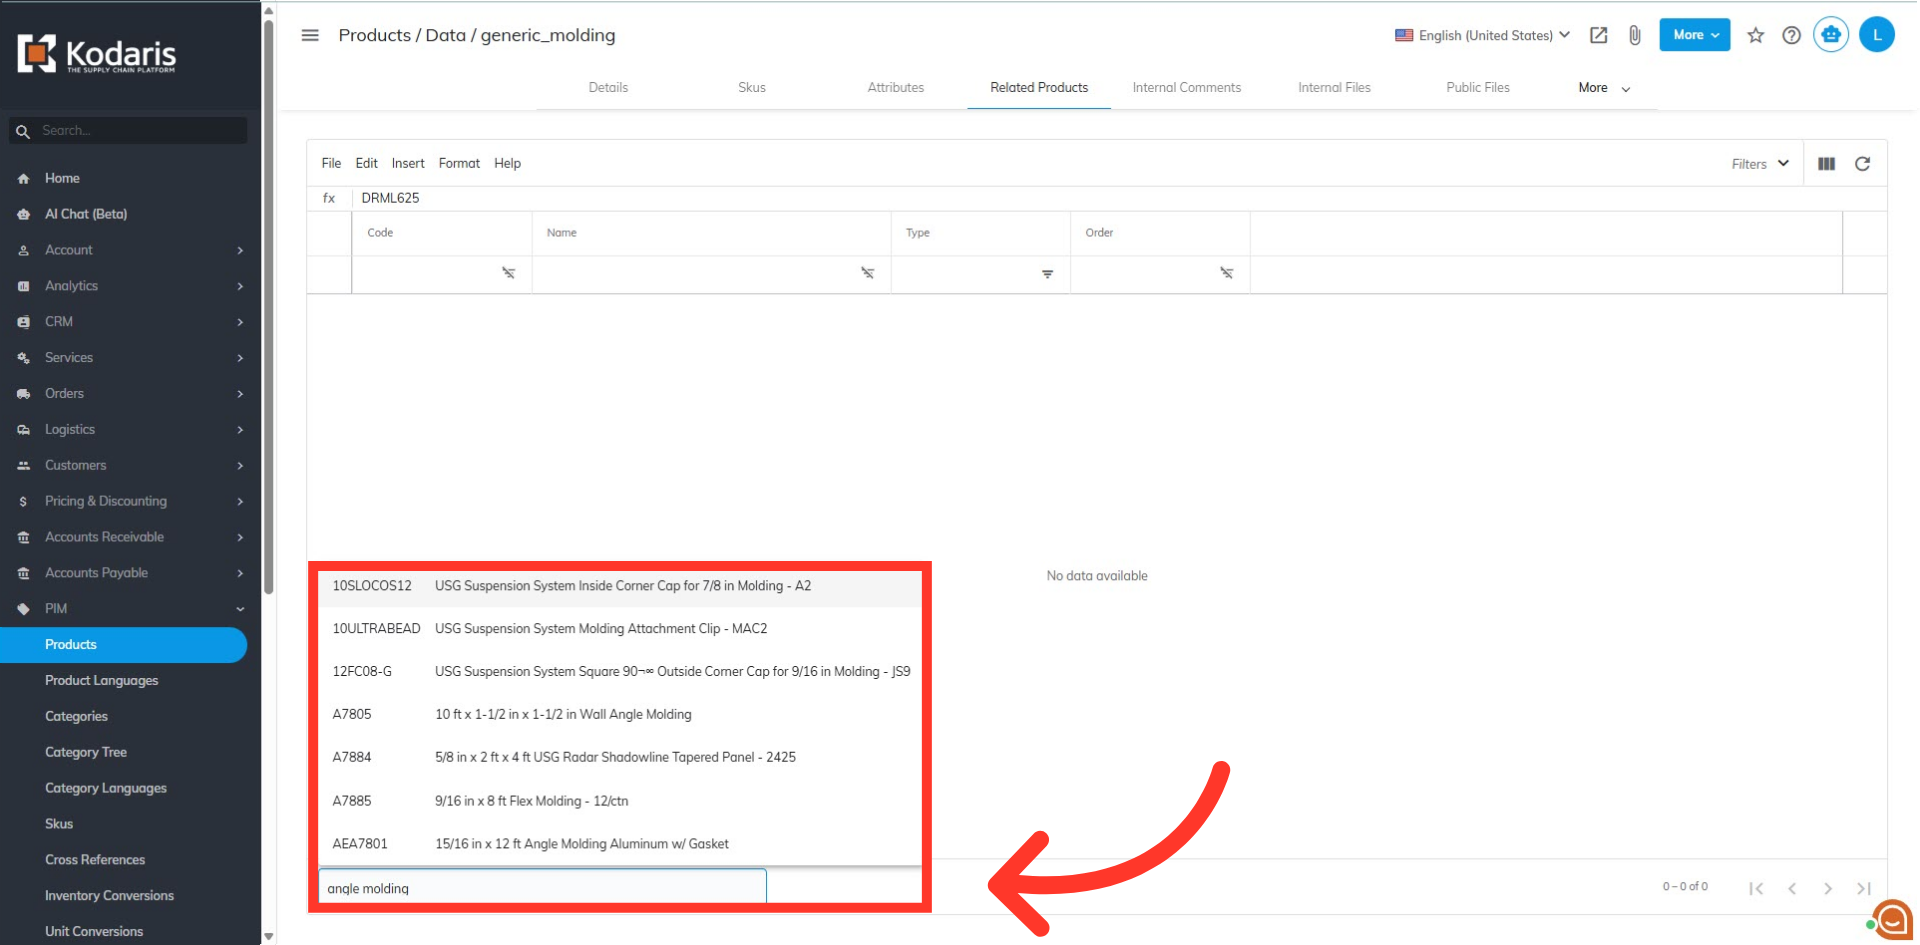Screen dimensions: 1920x945
Task: Switch to the Internal Files tab
Action: pyautogui.click(x=1334, y=88)
